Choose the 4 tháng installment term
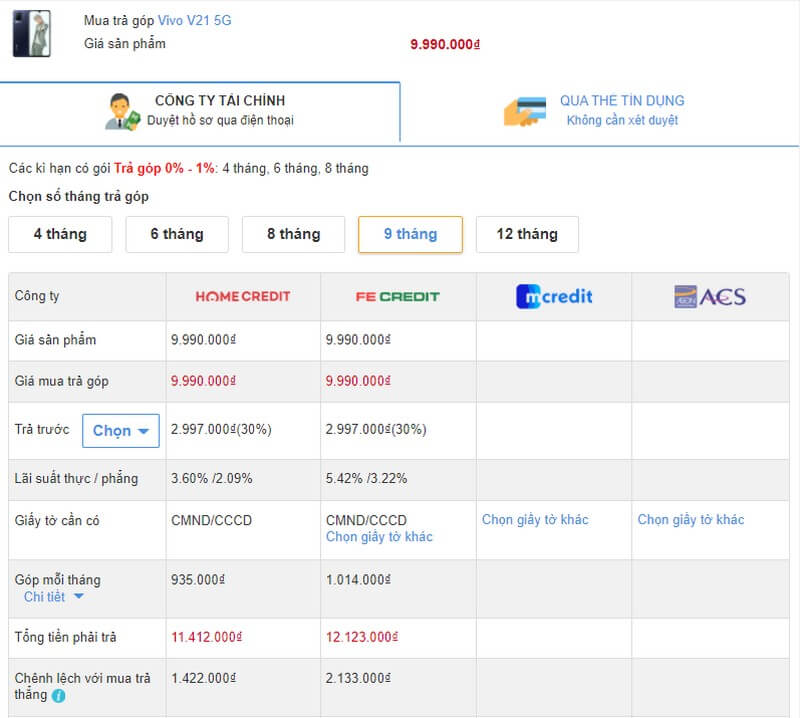 60,234
